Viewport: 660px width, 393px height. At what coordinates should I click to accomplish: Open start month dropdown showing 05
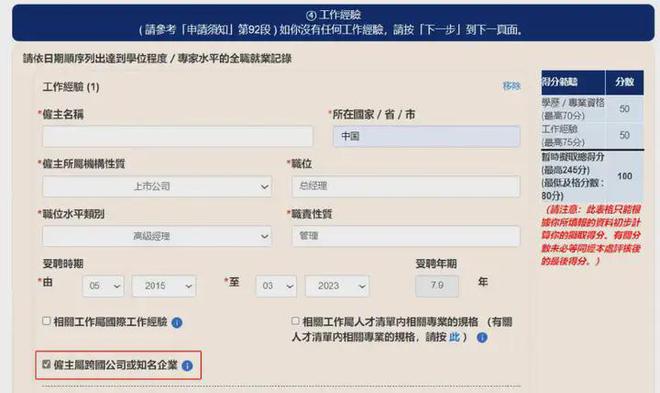click(103, 286)
